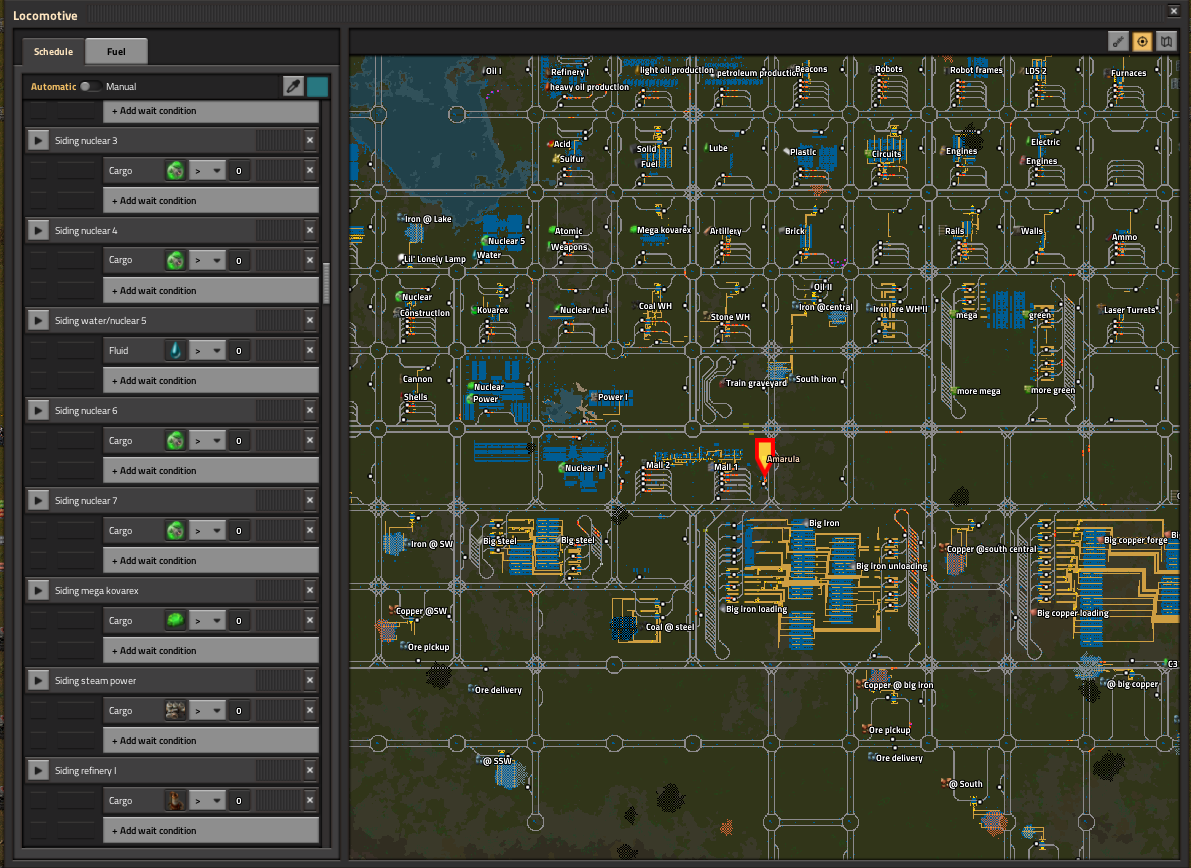Click the Siding mega kovarex cargo item icon
Viewport: 1191px width, 868px height.
[x=175, y=621]
